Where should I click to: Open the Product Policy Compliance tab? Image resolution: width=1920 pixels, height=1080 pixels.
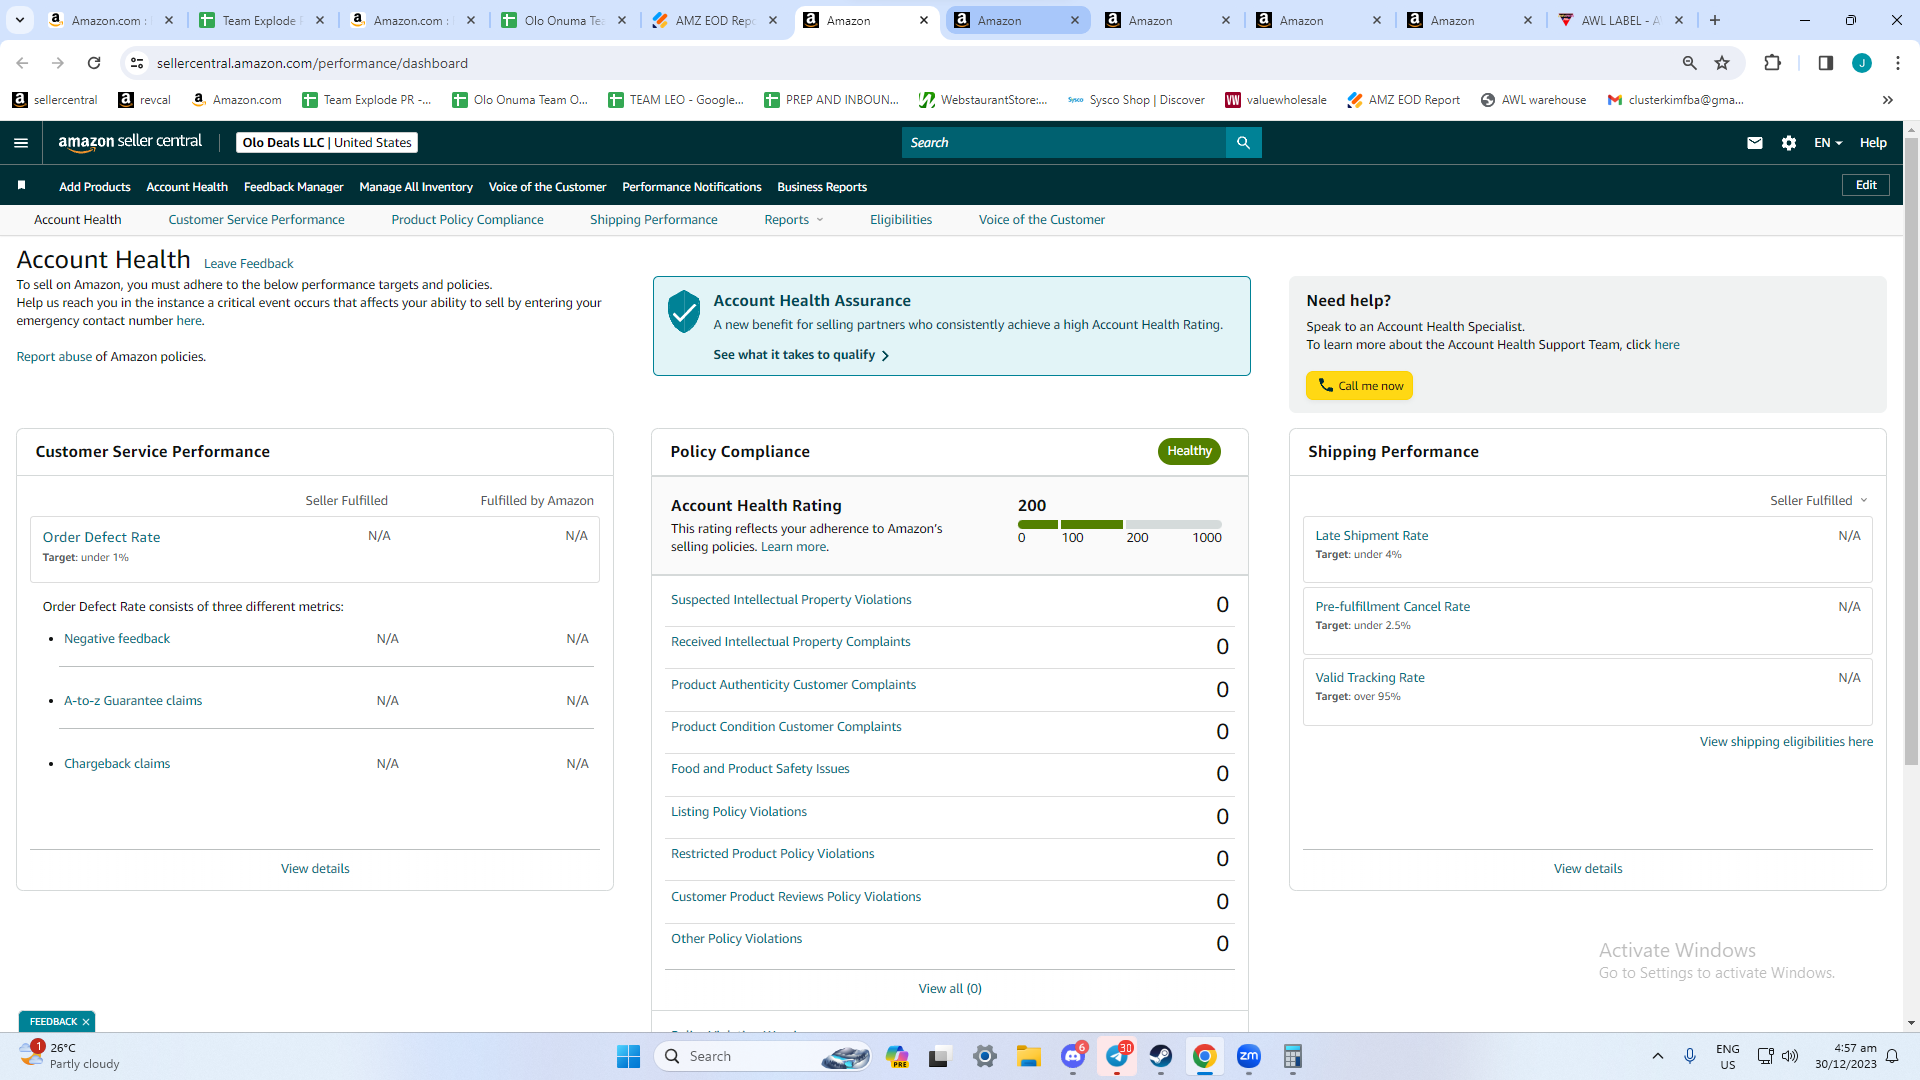[467, 220]
